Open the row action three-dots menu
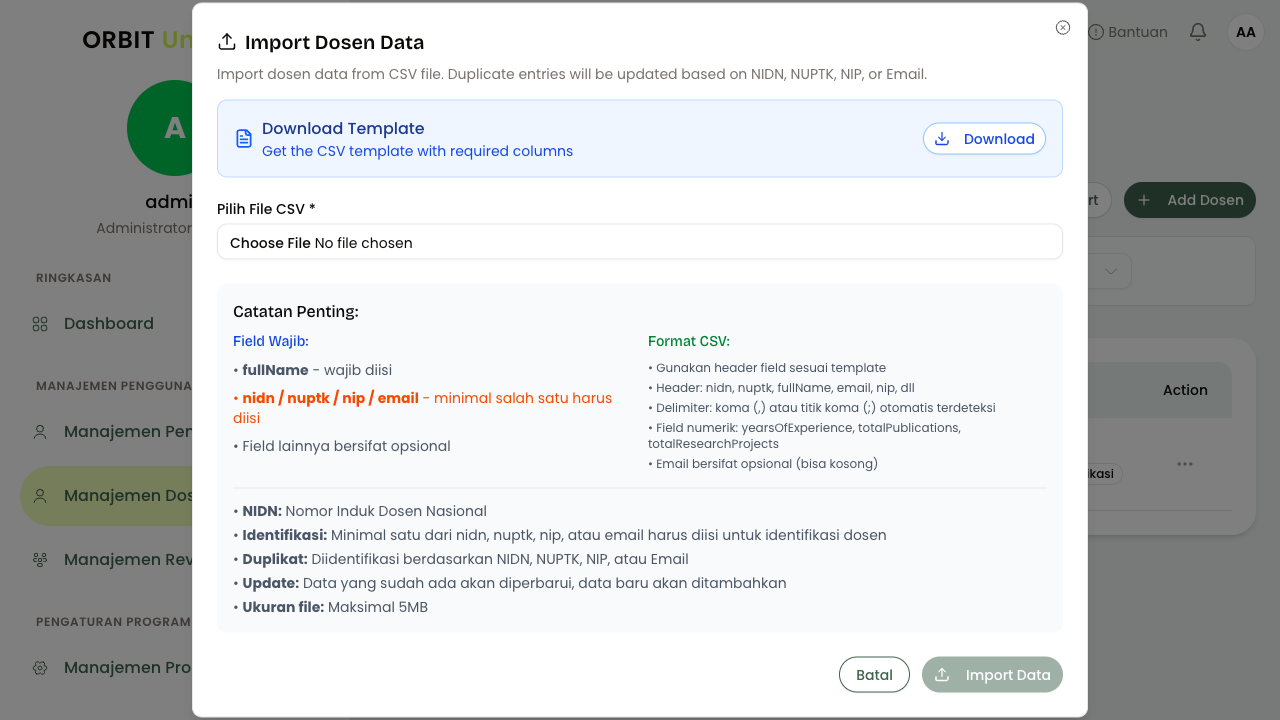The image size is (1280, 720). coord(1185,464)
